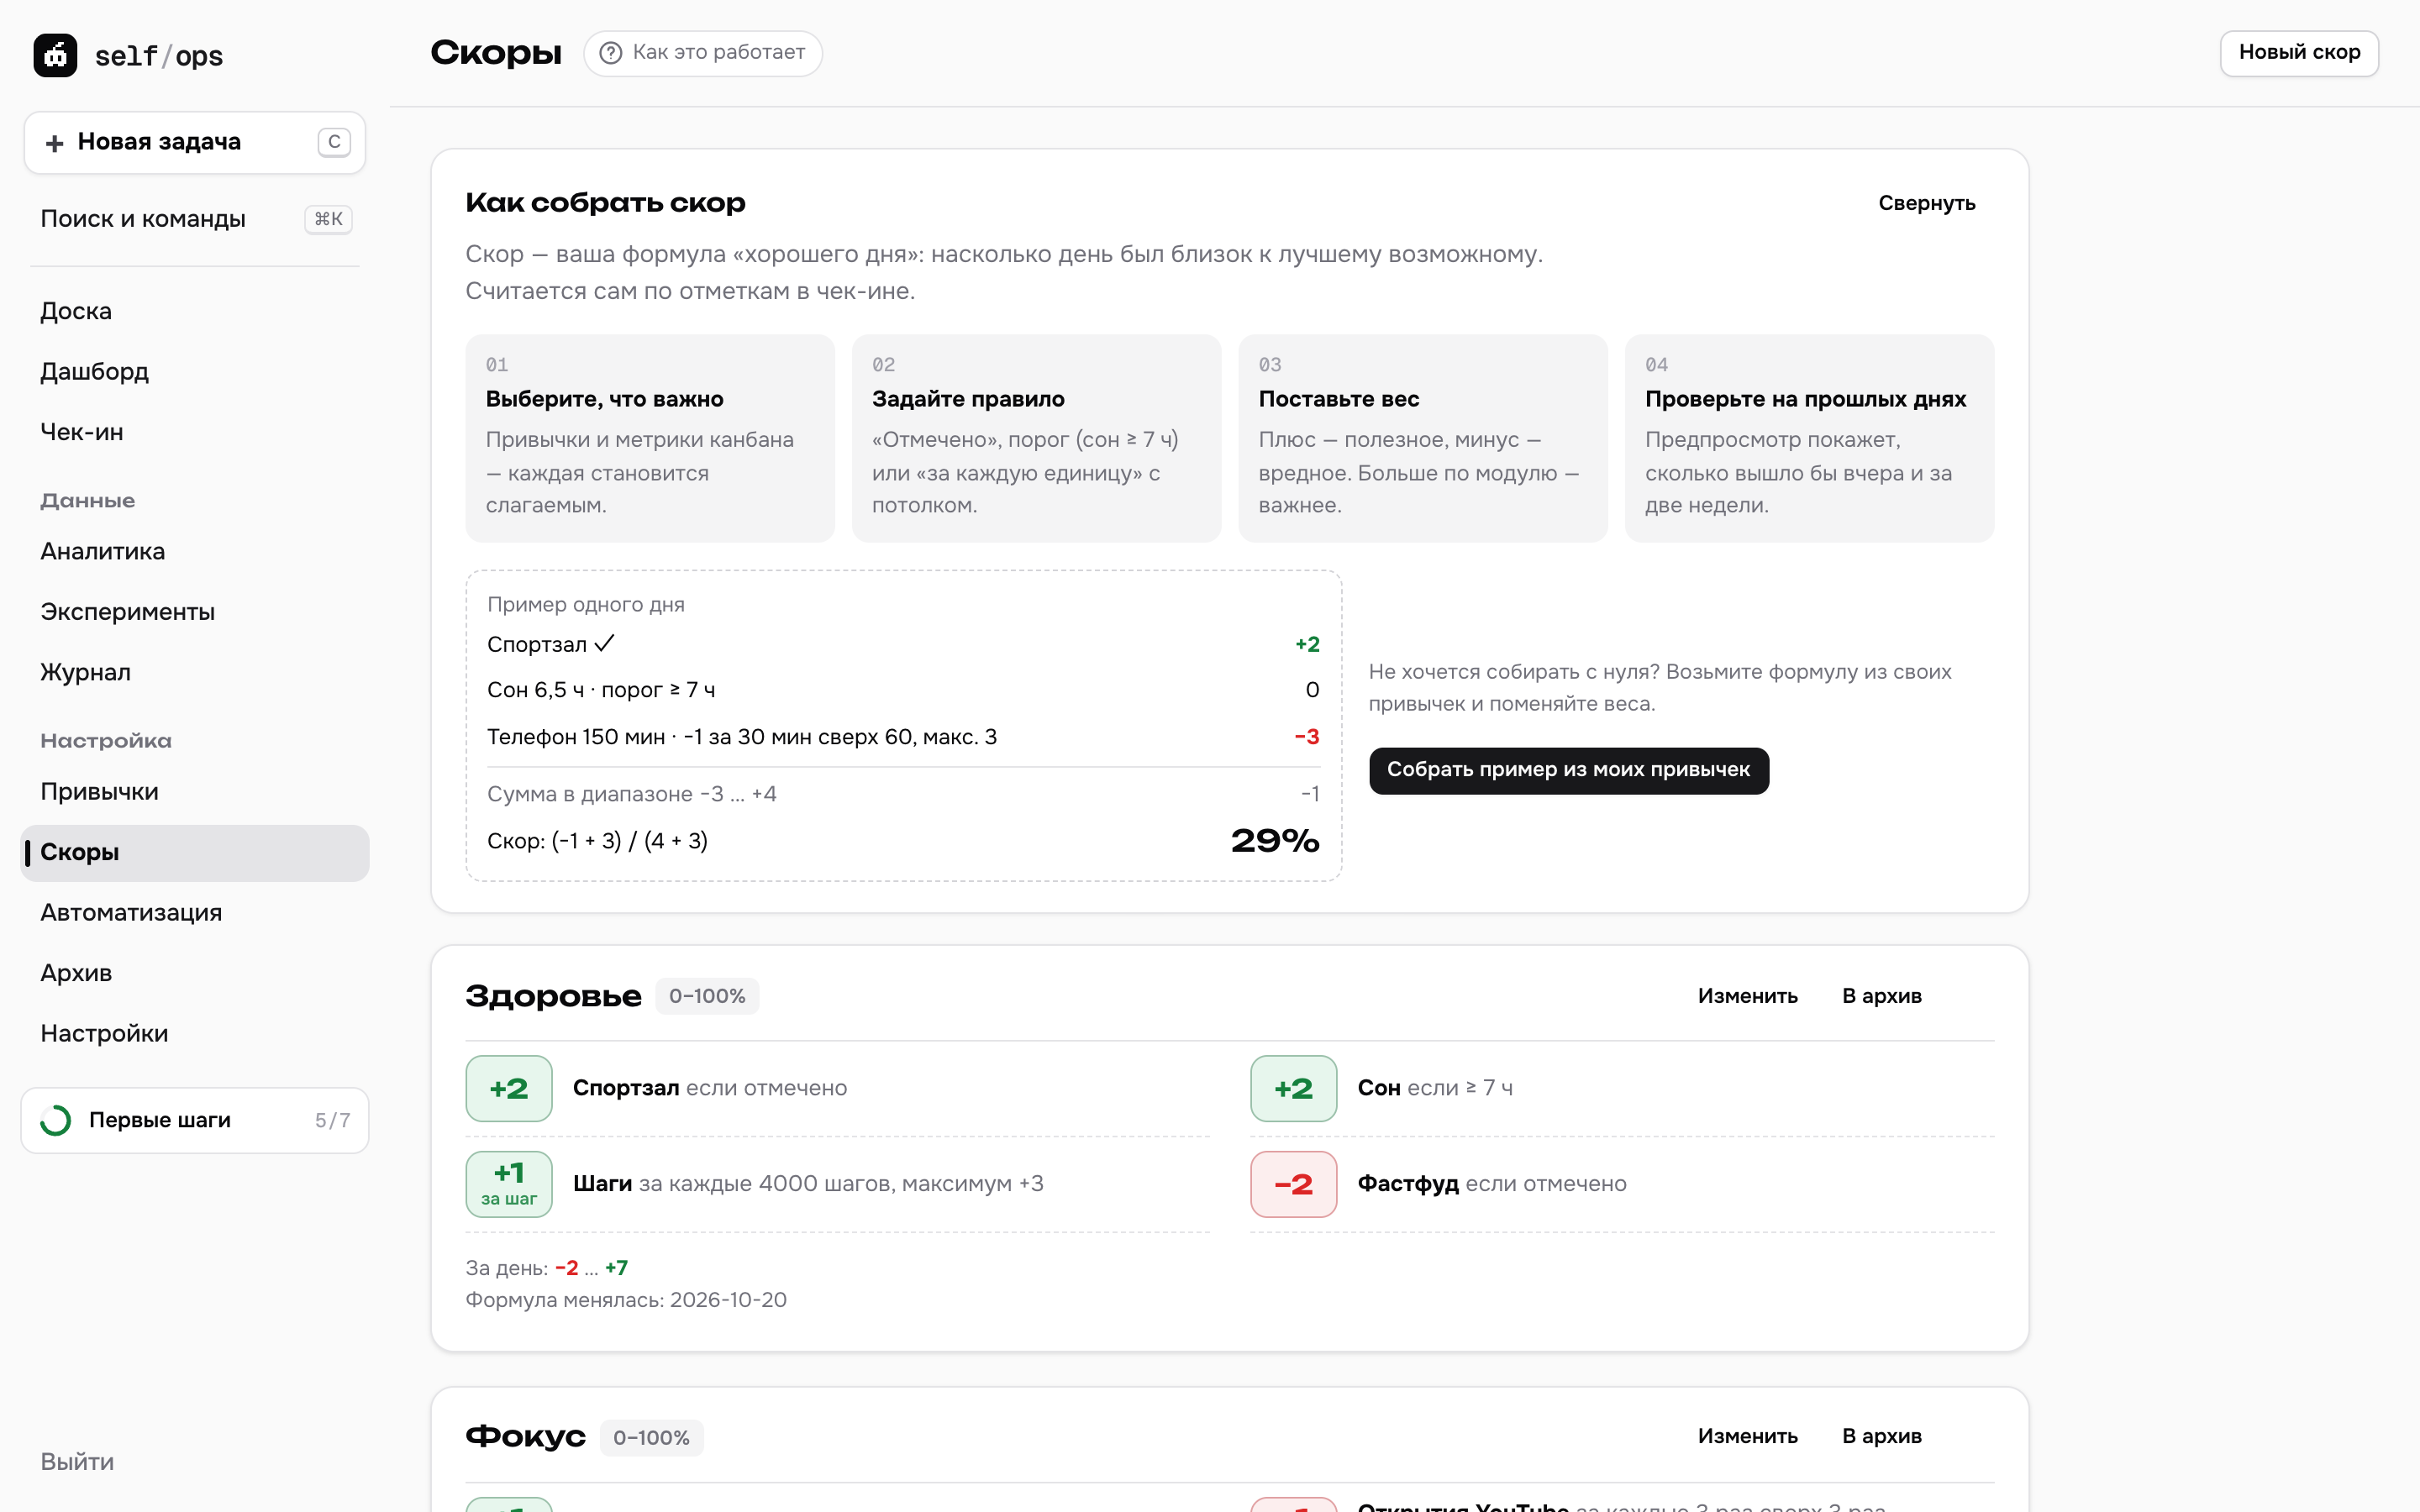Click the 29% score result value
This screenshot has height=1512, width=2420.
point(1275,841)
